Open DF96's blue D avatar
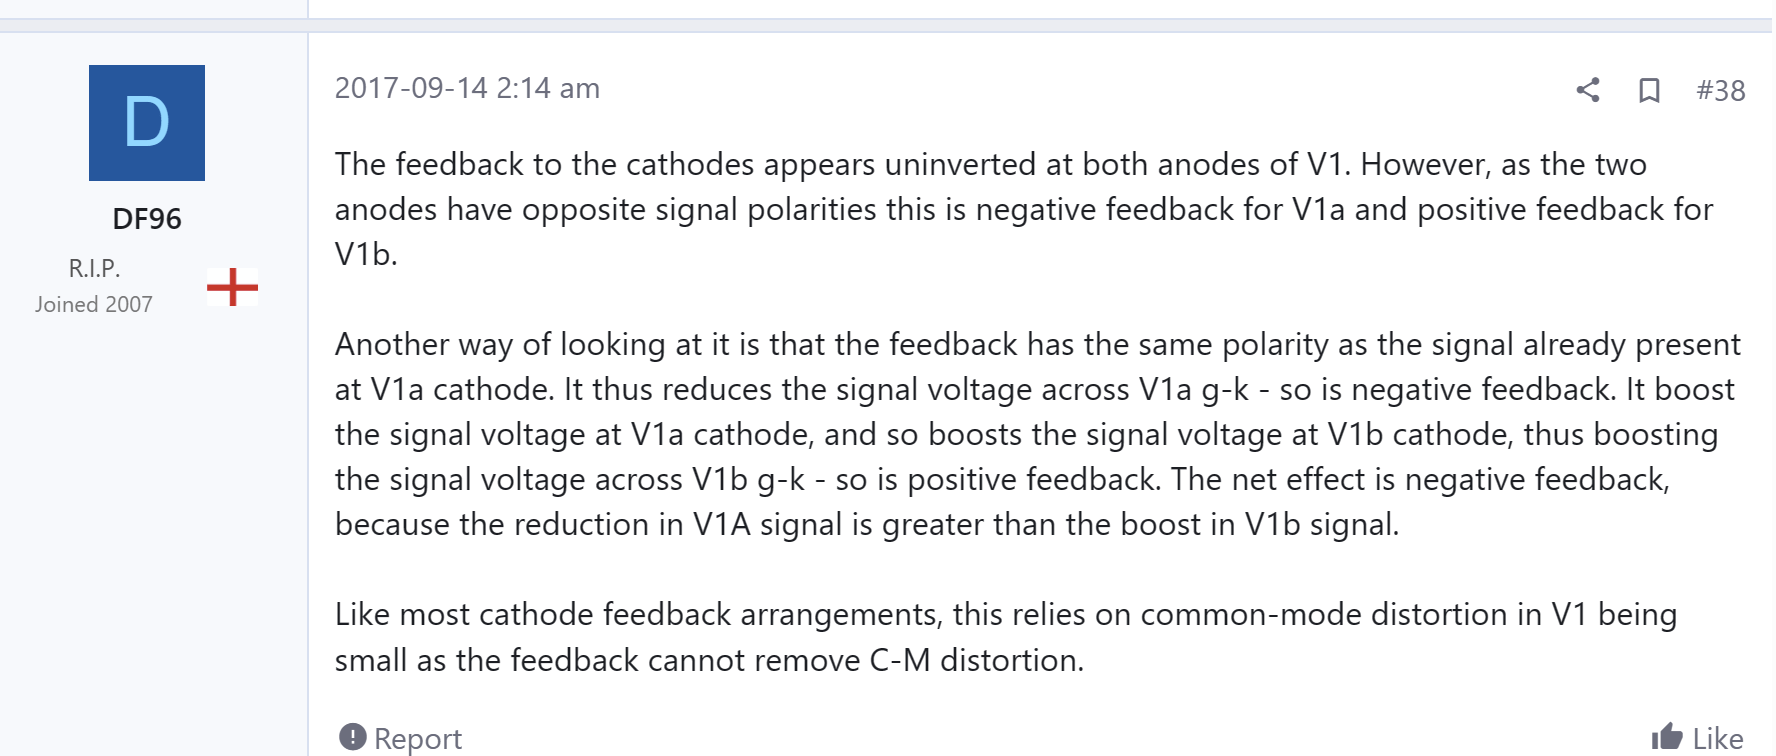 coord(147,123)
